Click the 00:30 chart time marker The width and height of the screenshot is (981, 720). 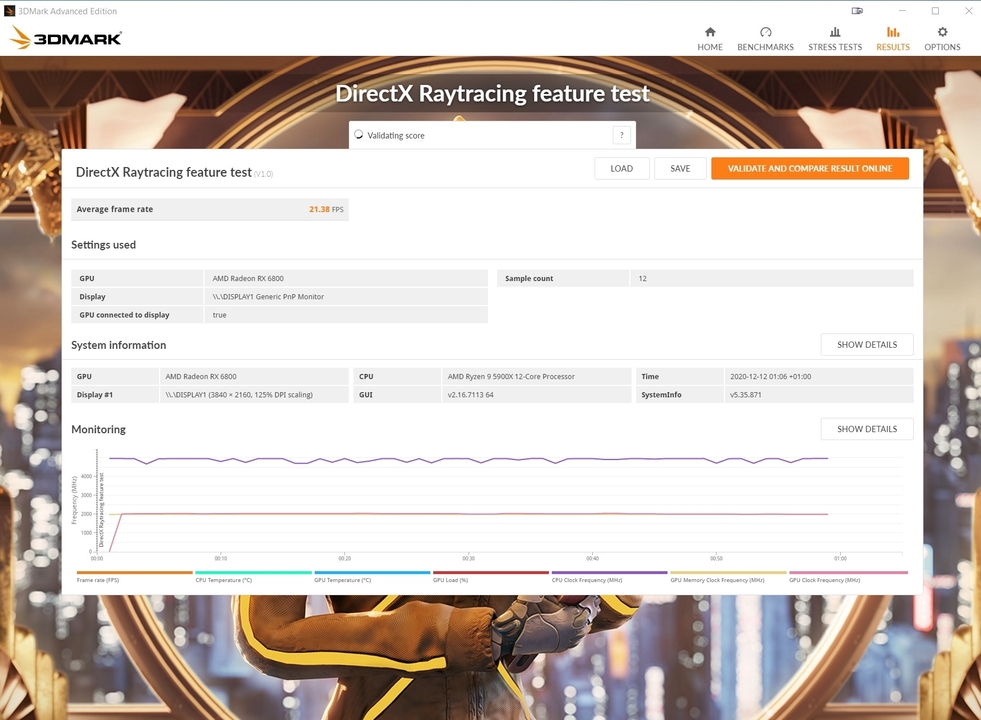[x=469, y=558]
